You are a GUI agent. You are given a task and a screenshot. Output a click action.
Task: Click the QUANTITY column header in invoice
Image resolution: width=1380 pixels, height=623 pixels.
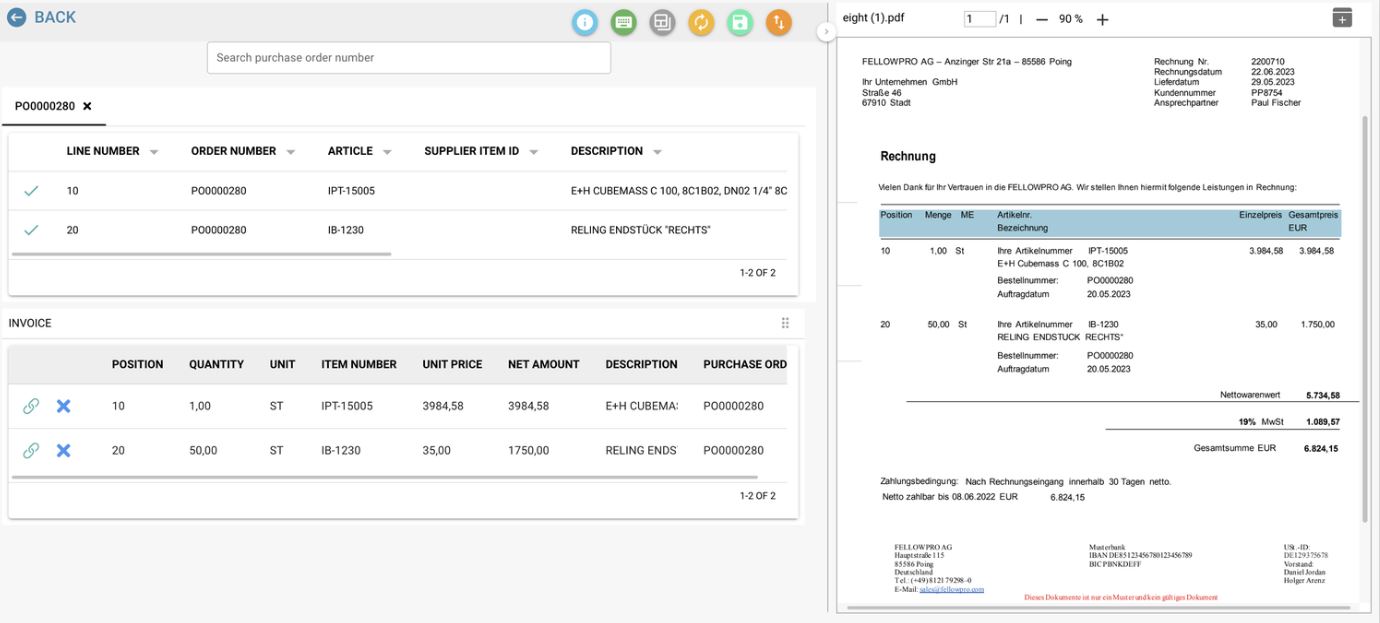click(217, 365)
